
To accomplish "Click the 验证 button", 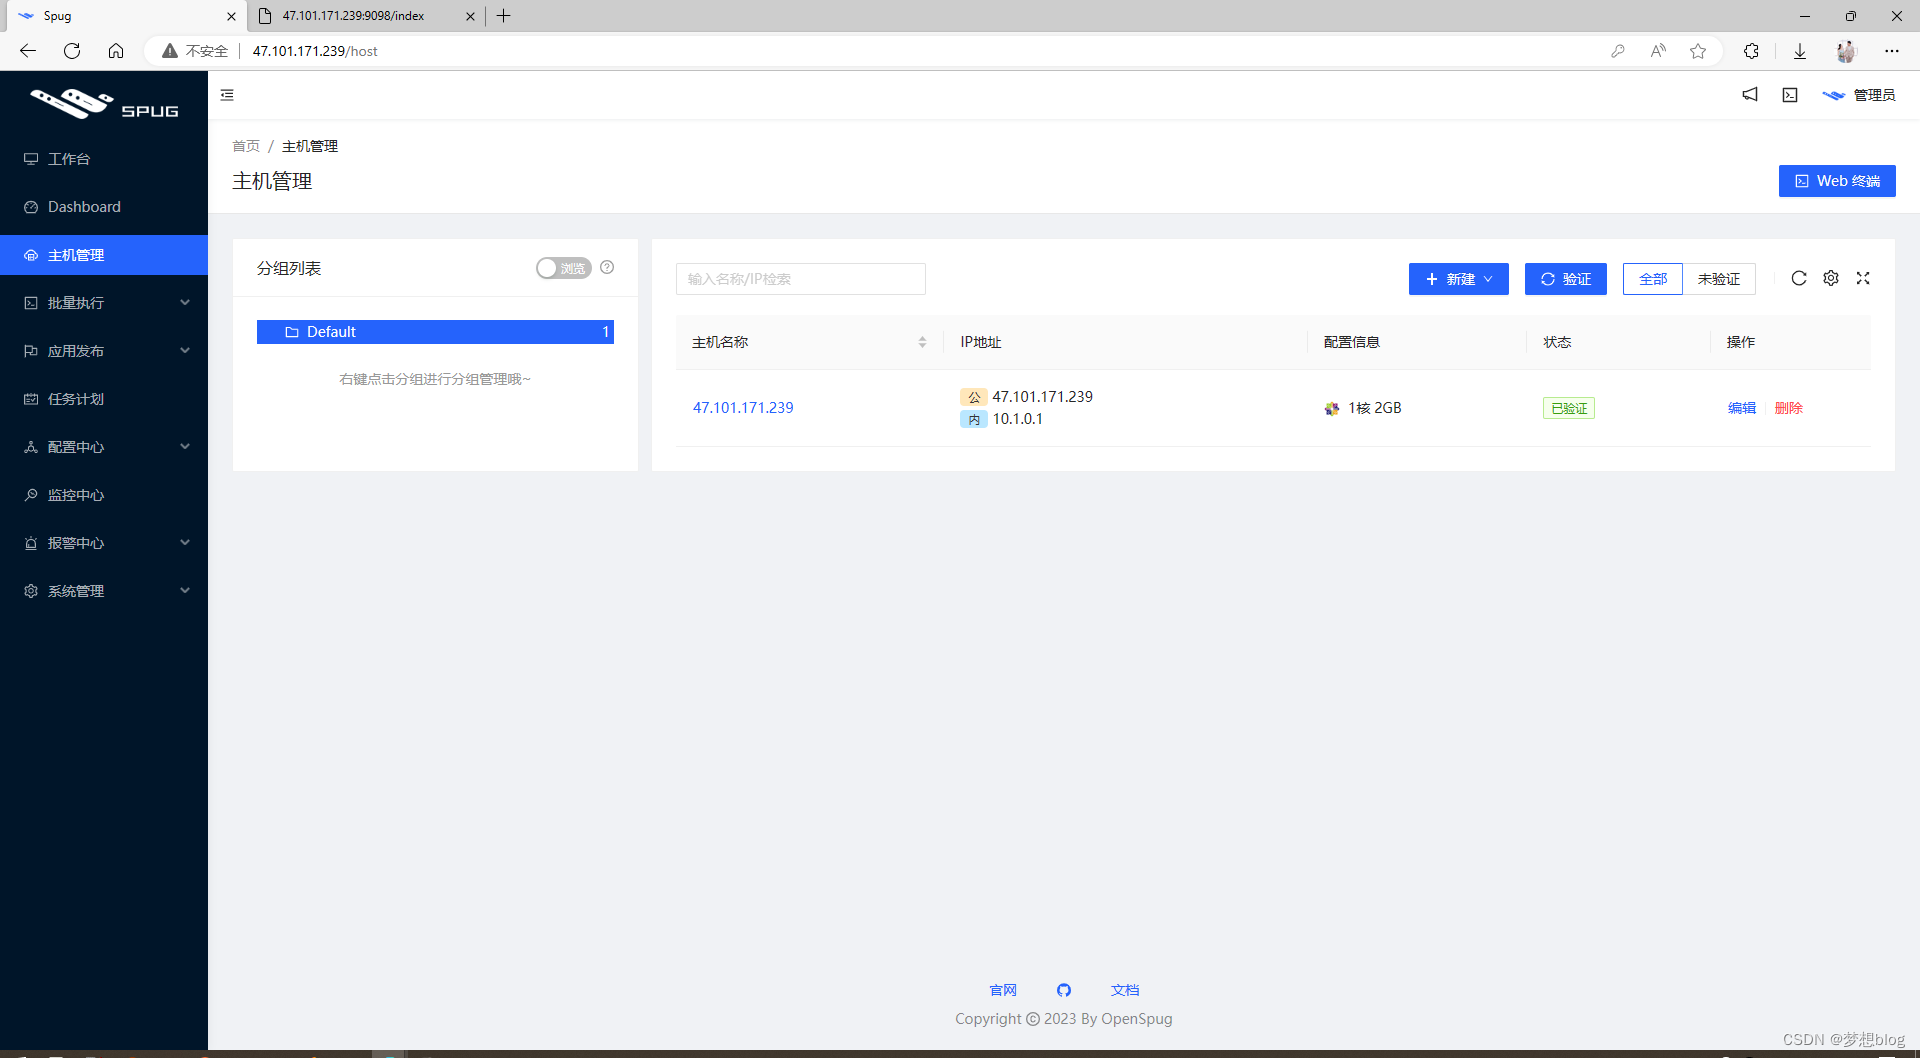I will click(x=1566, y=279).
